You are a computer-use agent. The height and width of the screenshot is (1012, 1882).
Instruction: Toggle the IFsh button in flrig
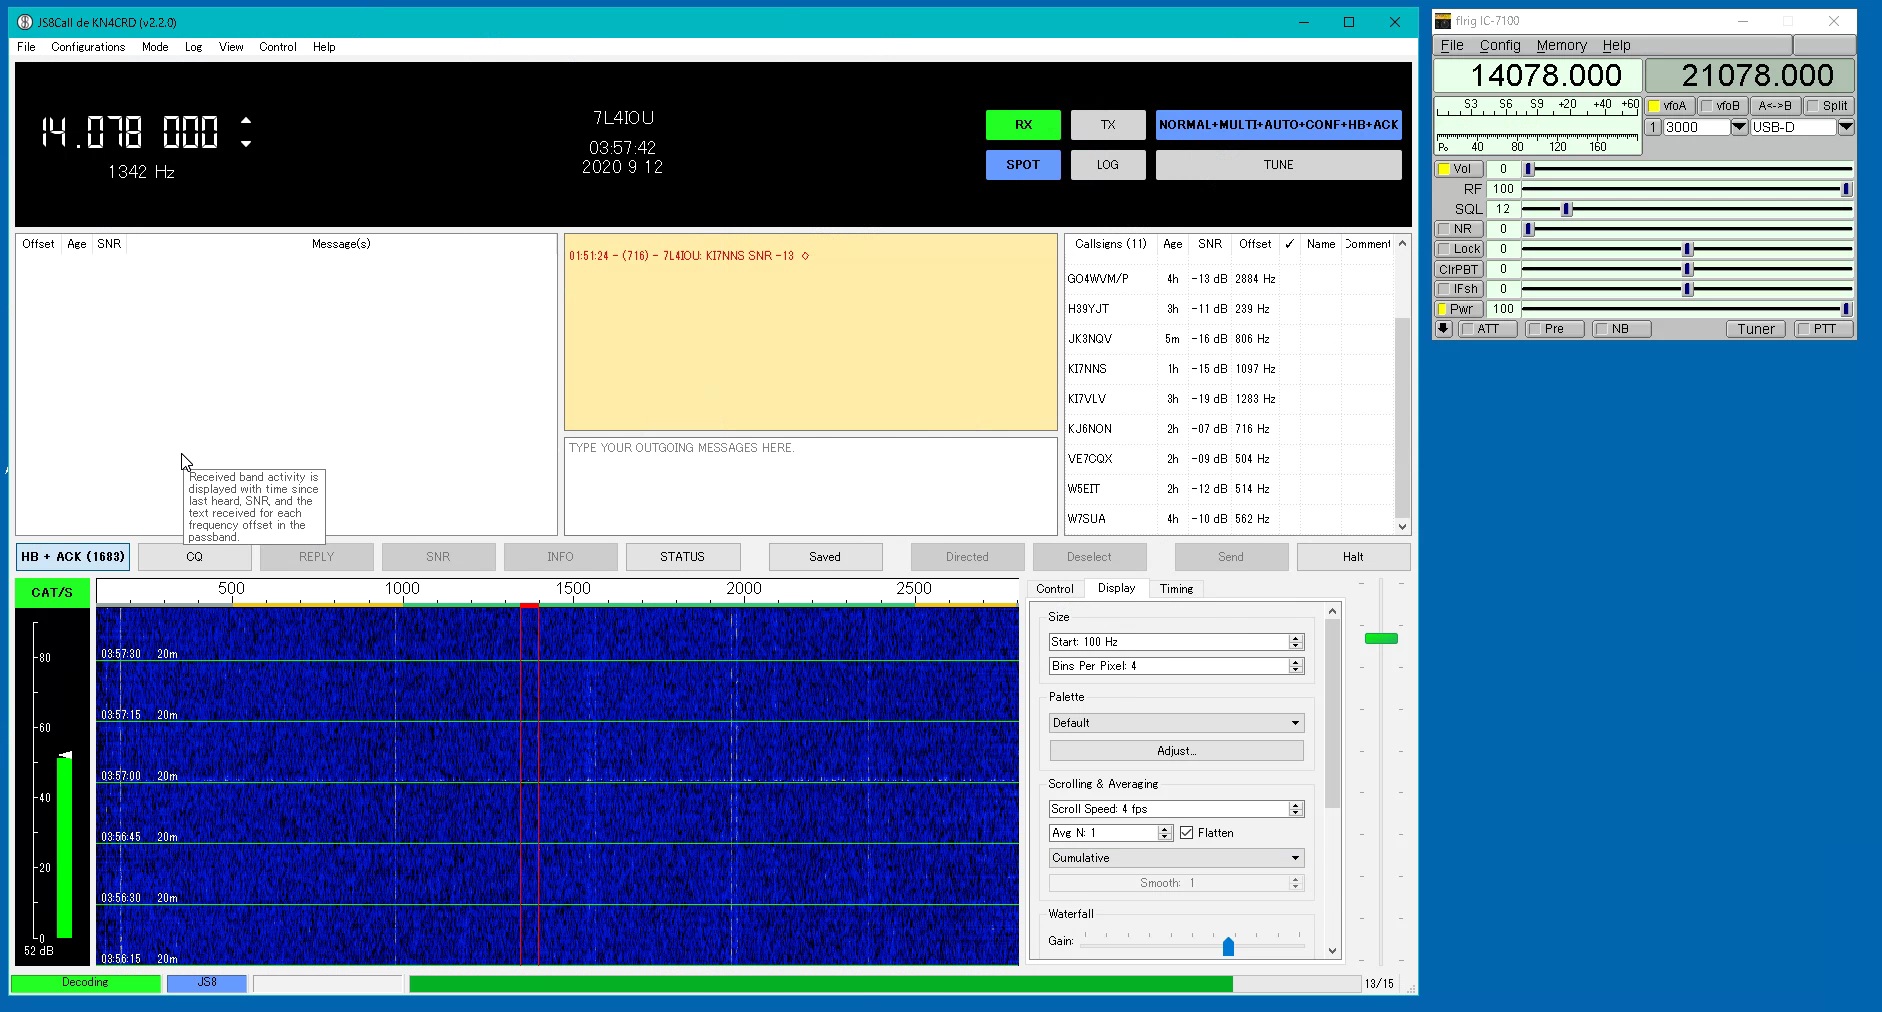1459,289
